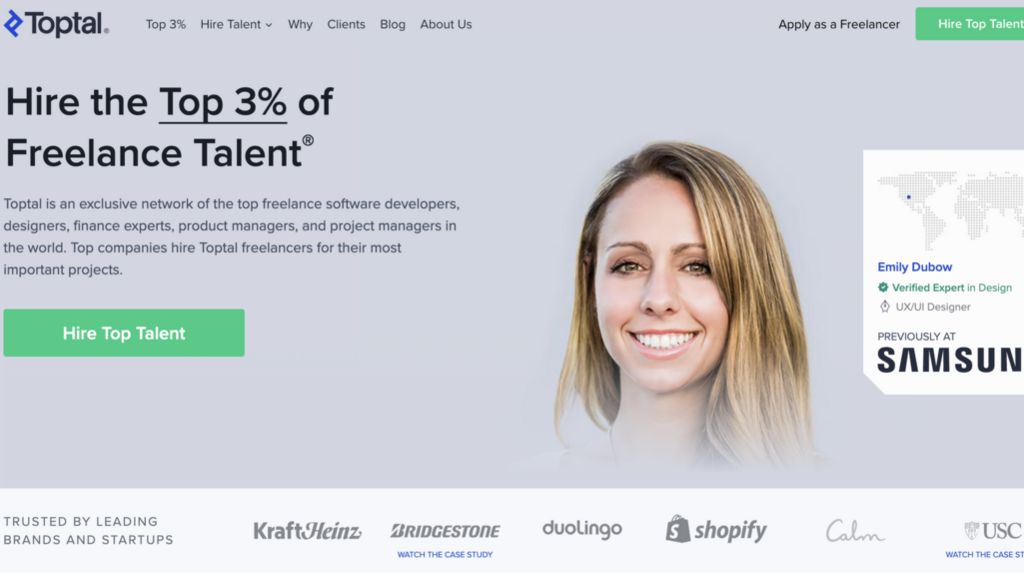The image size is (1024, 576).
Task: Select the Calm brand logo
Action: [x=855, y=530]
